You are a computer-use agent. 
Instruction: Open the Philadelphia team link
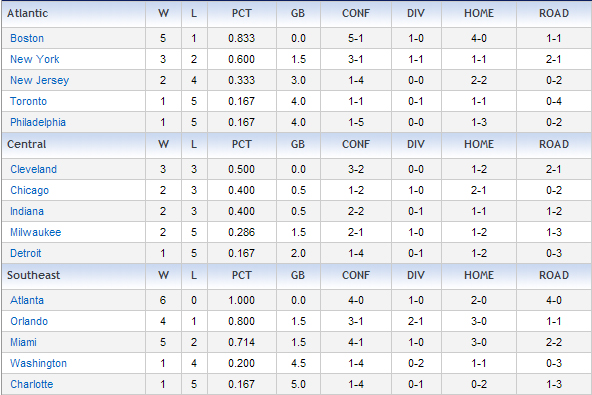point(38,122)
